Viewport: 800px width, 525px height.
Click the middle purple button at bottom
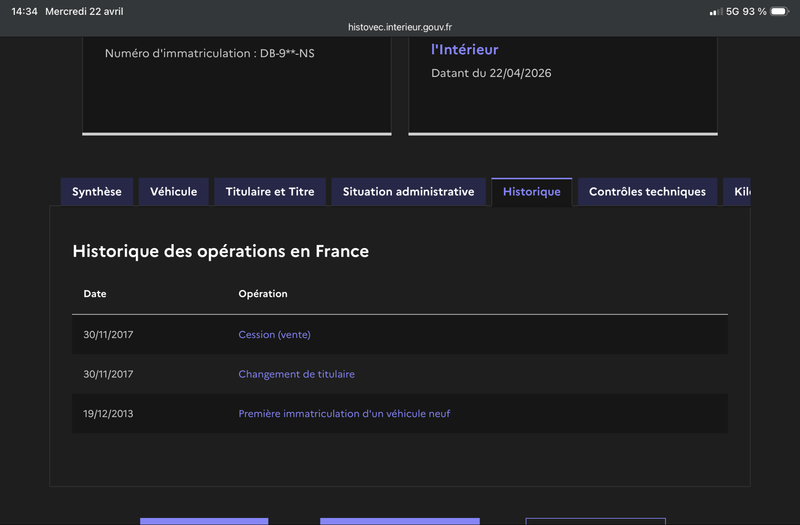[x=400, y=521]
